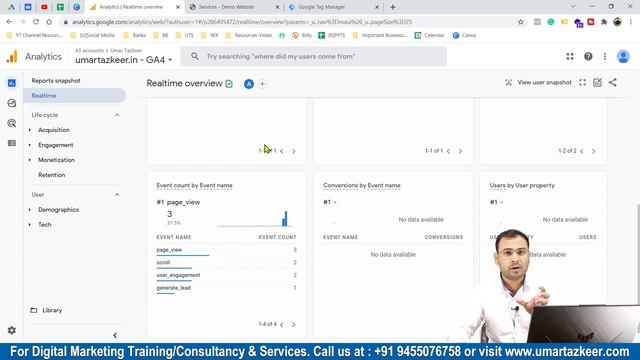Open Reports snapshot
Image resolution: width=640 pixels, height=360 pixels.
(x=56, y=81)
